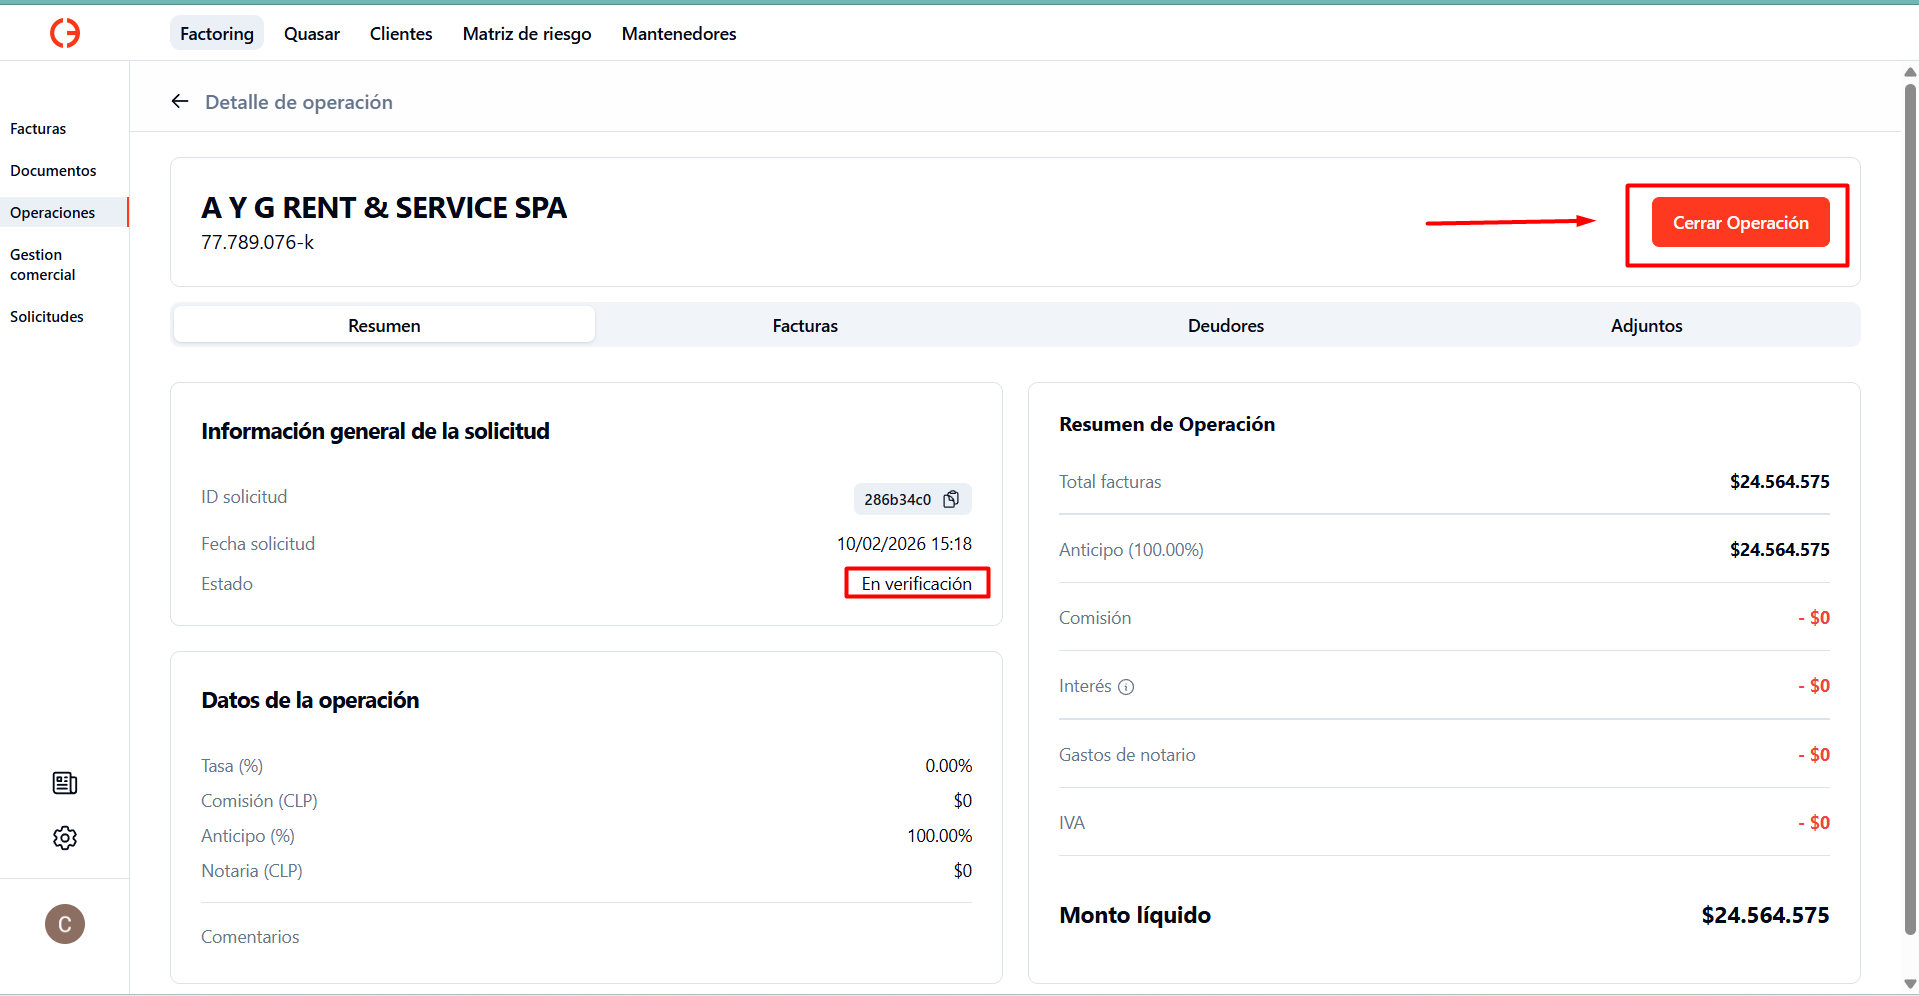Open Quasar in the top menu

[312, 34]
